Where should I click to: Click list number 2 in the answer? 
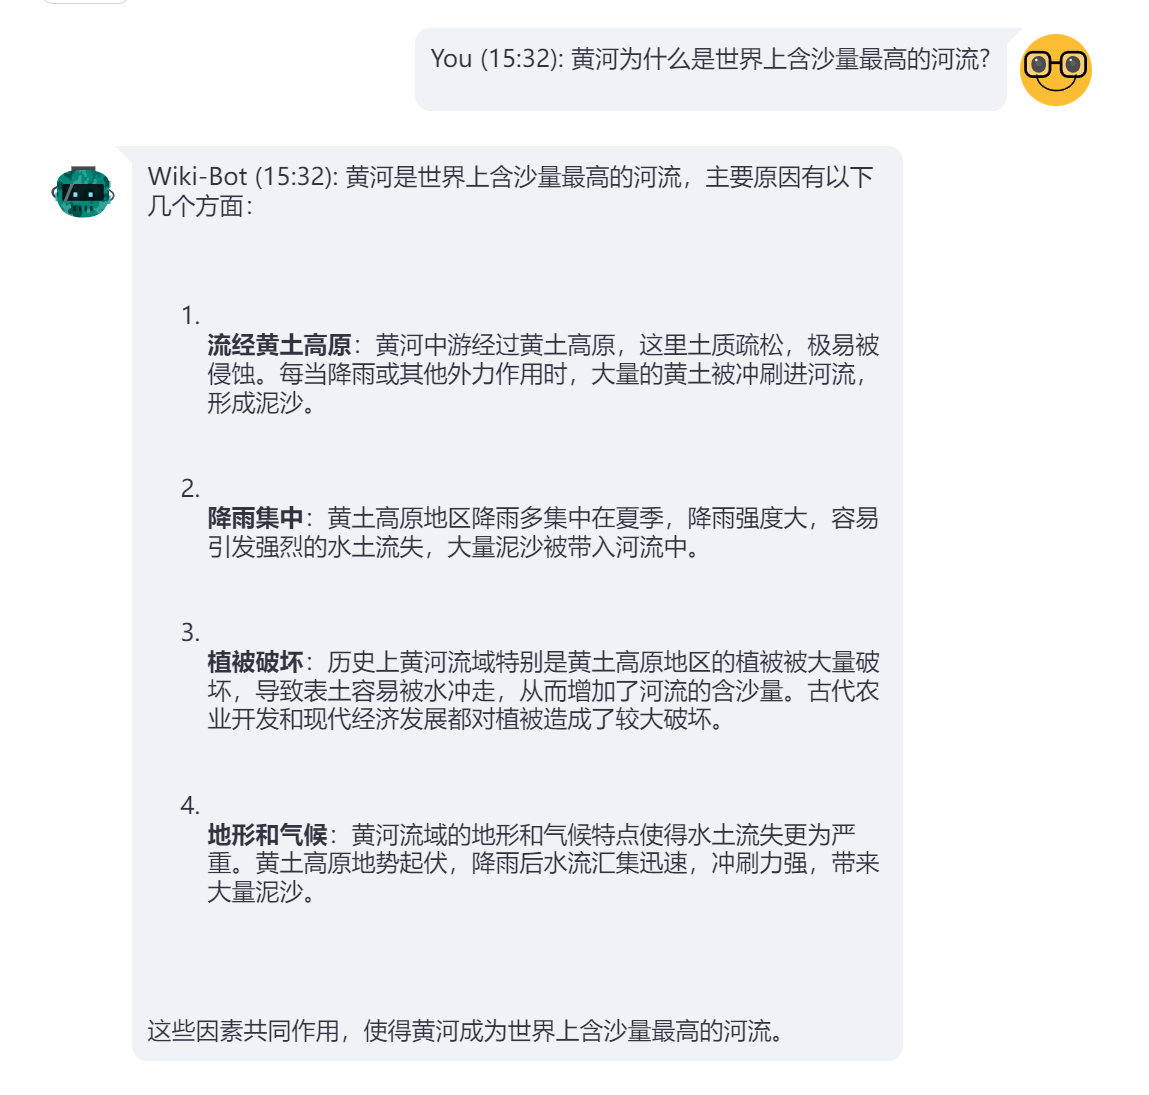(190, 488)
